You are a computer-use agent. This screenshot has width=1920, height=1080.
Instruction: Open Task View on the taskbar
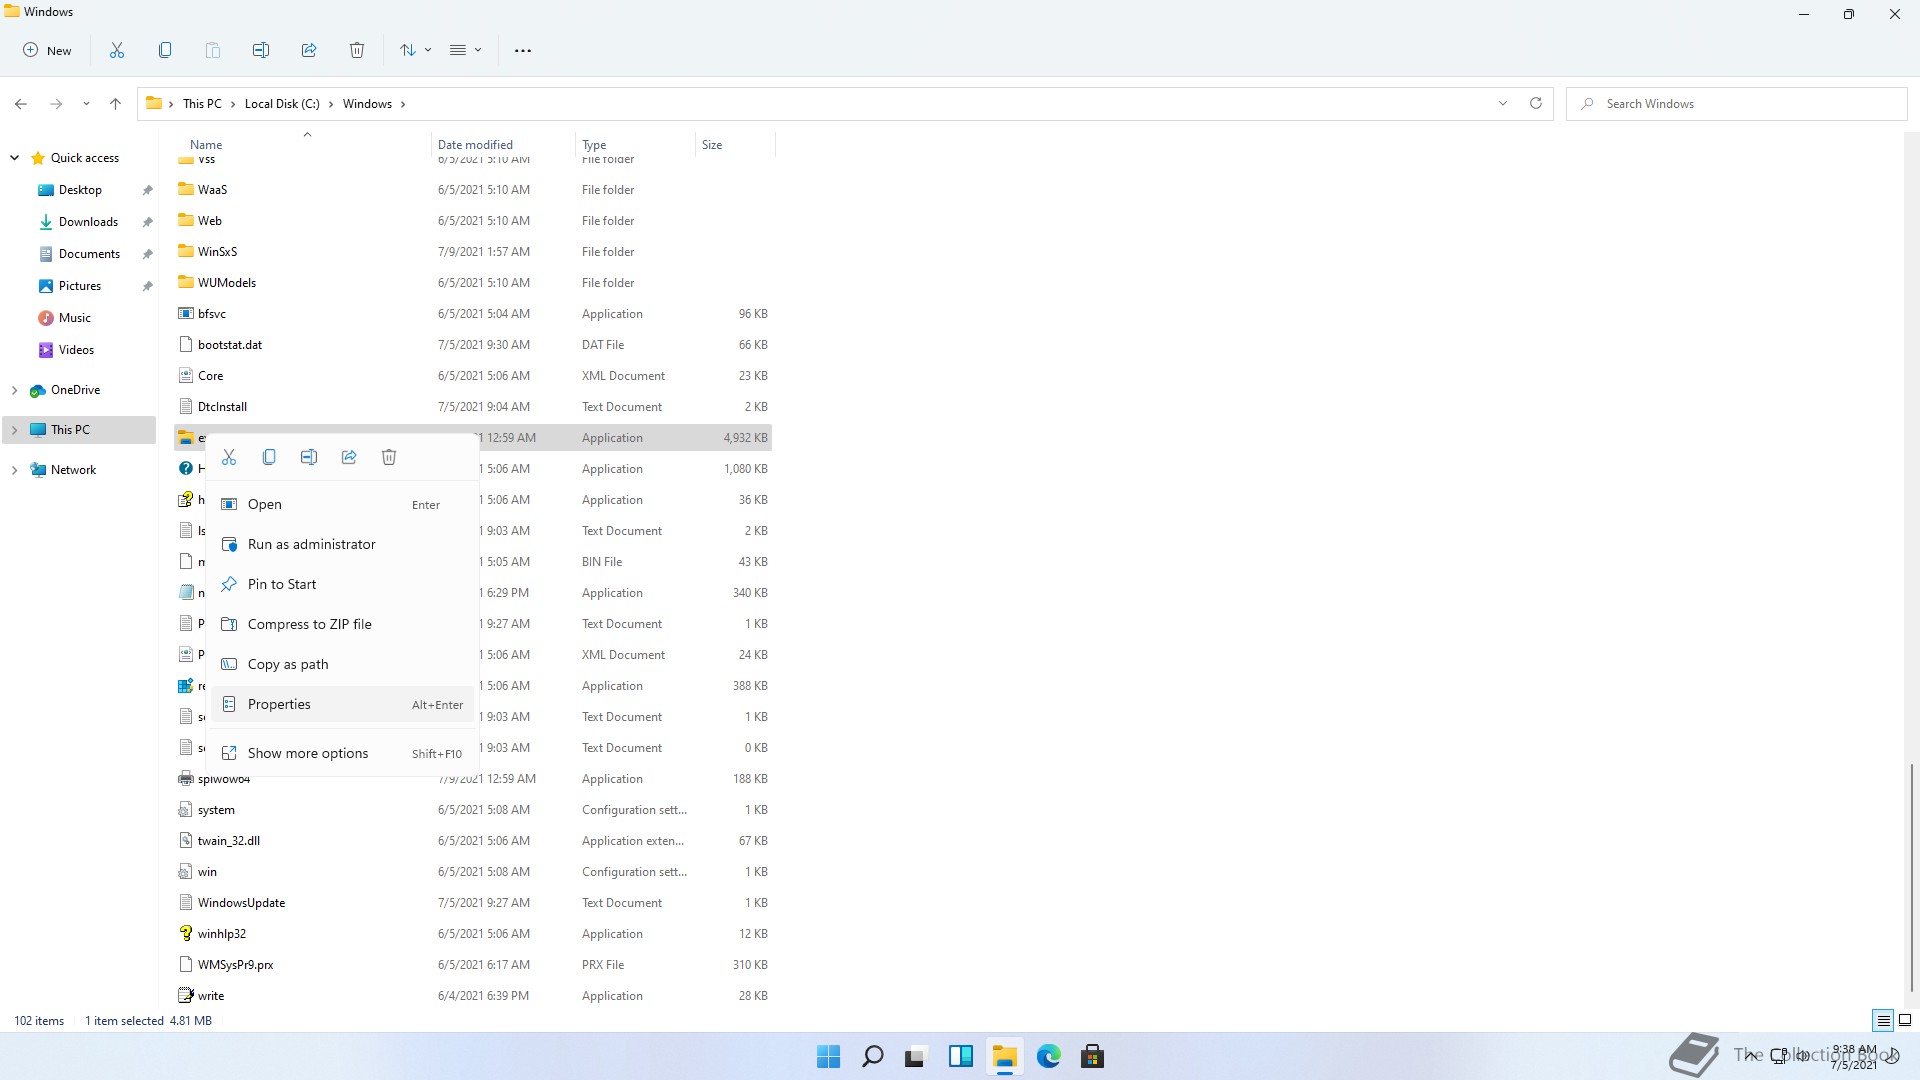(917, 1057)
